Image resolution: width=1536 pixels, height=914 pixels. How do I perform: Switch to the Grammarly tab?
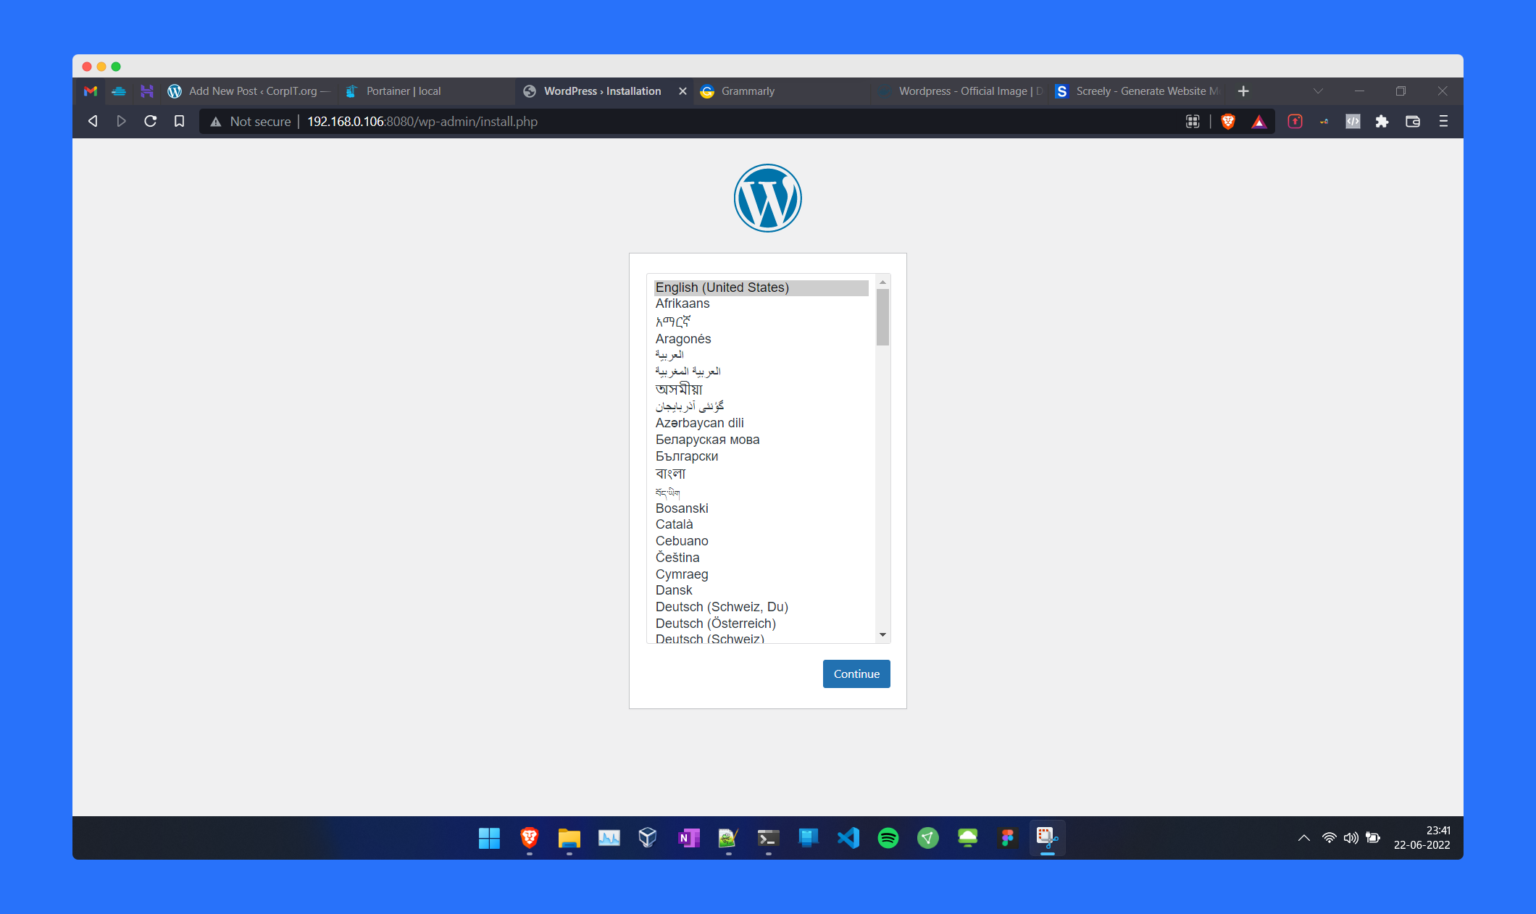coord(747,91)
